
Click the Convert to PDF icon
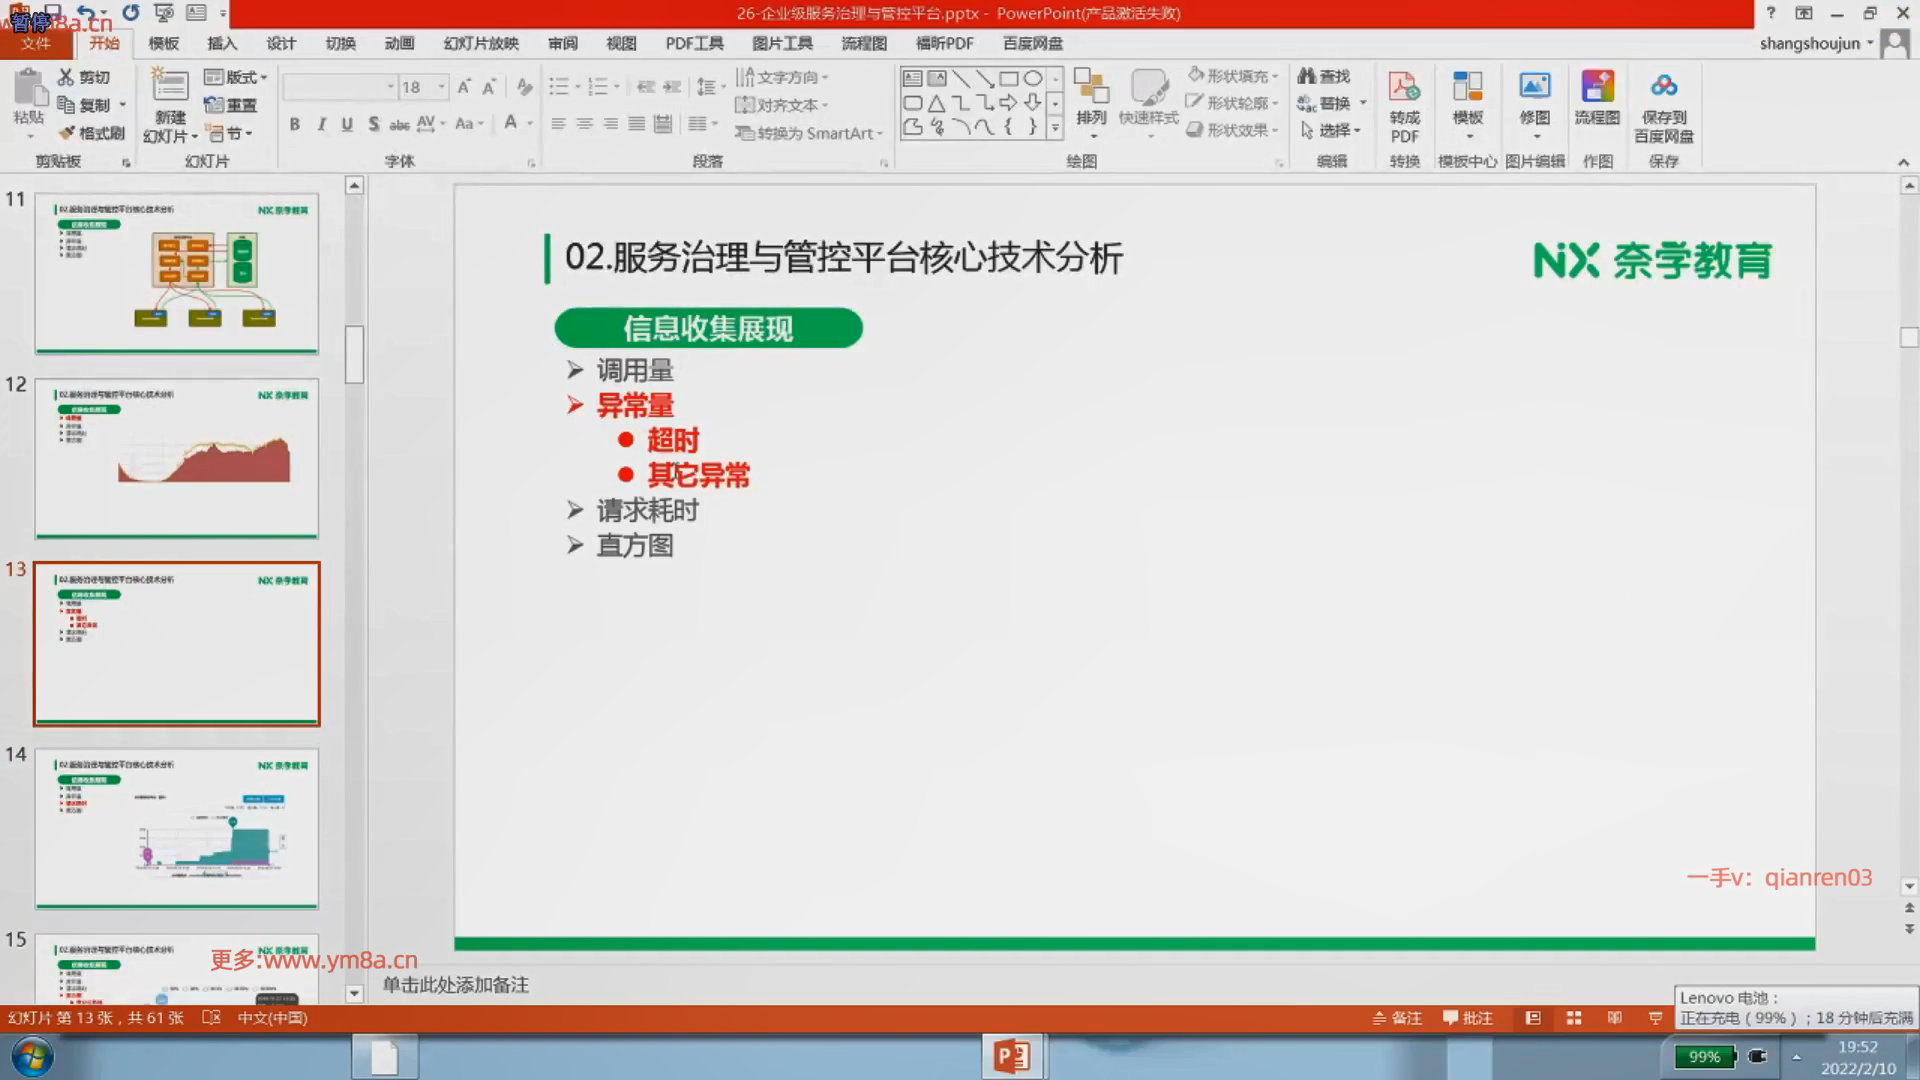pyautogui.click(x=1404, y=88)
